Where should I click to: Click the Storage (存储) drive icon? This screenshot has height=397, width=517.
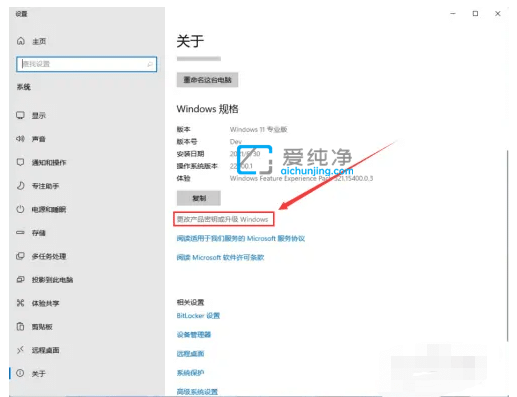(20, 233)
